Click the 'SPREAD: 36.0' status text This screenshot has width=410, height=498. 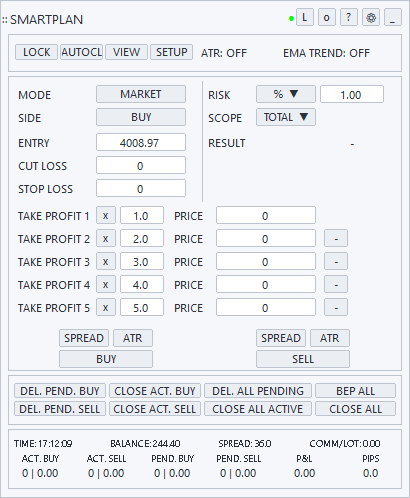[x=245, y=443]
